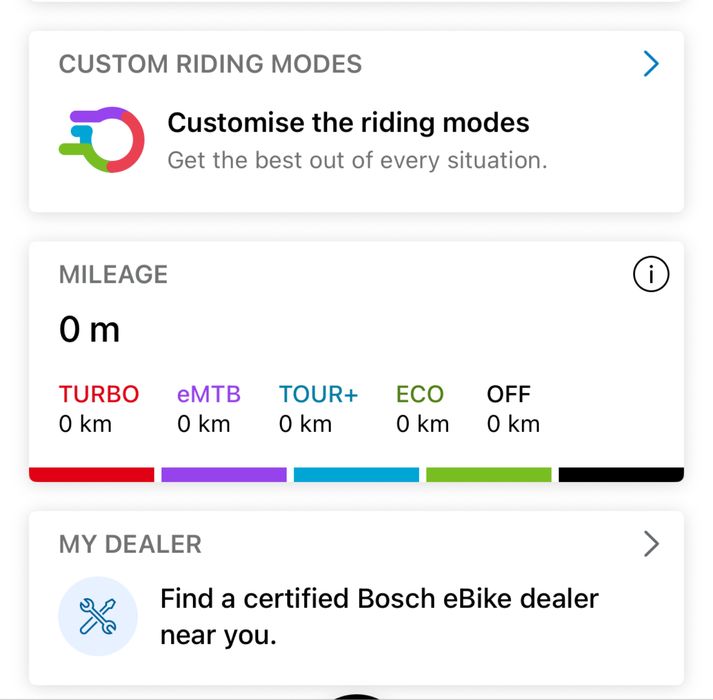Open the colorful custom riding modes icon
The image size is (713, 700).
click(102, 140)
